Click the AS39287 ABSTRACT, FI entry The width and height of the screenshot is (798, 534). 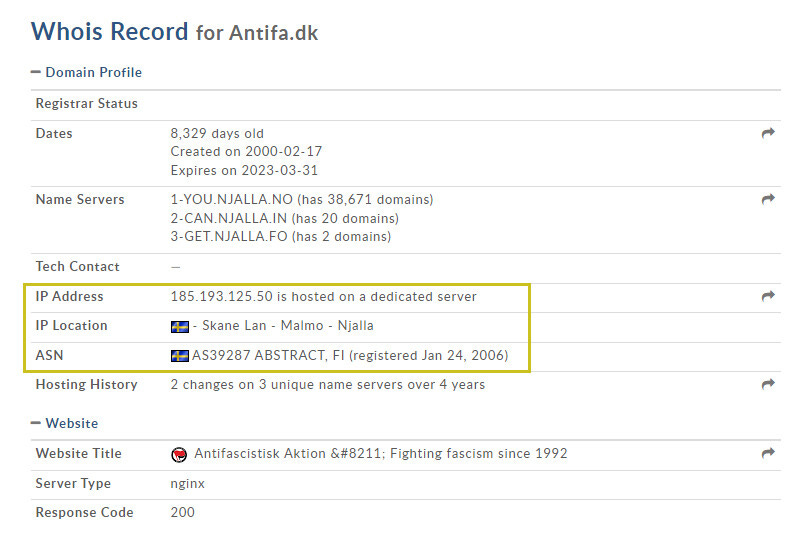[268, 355]
